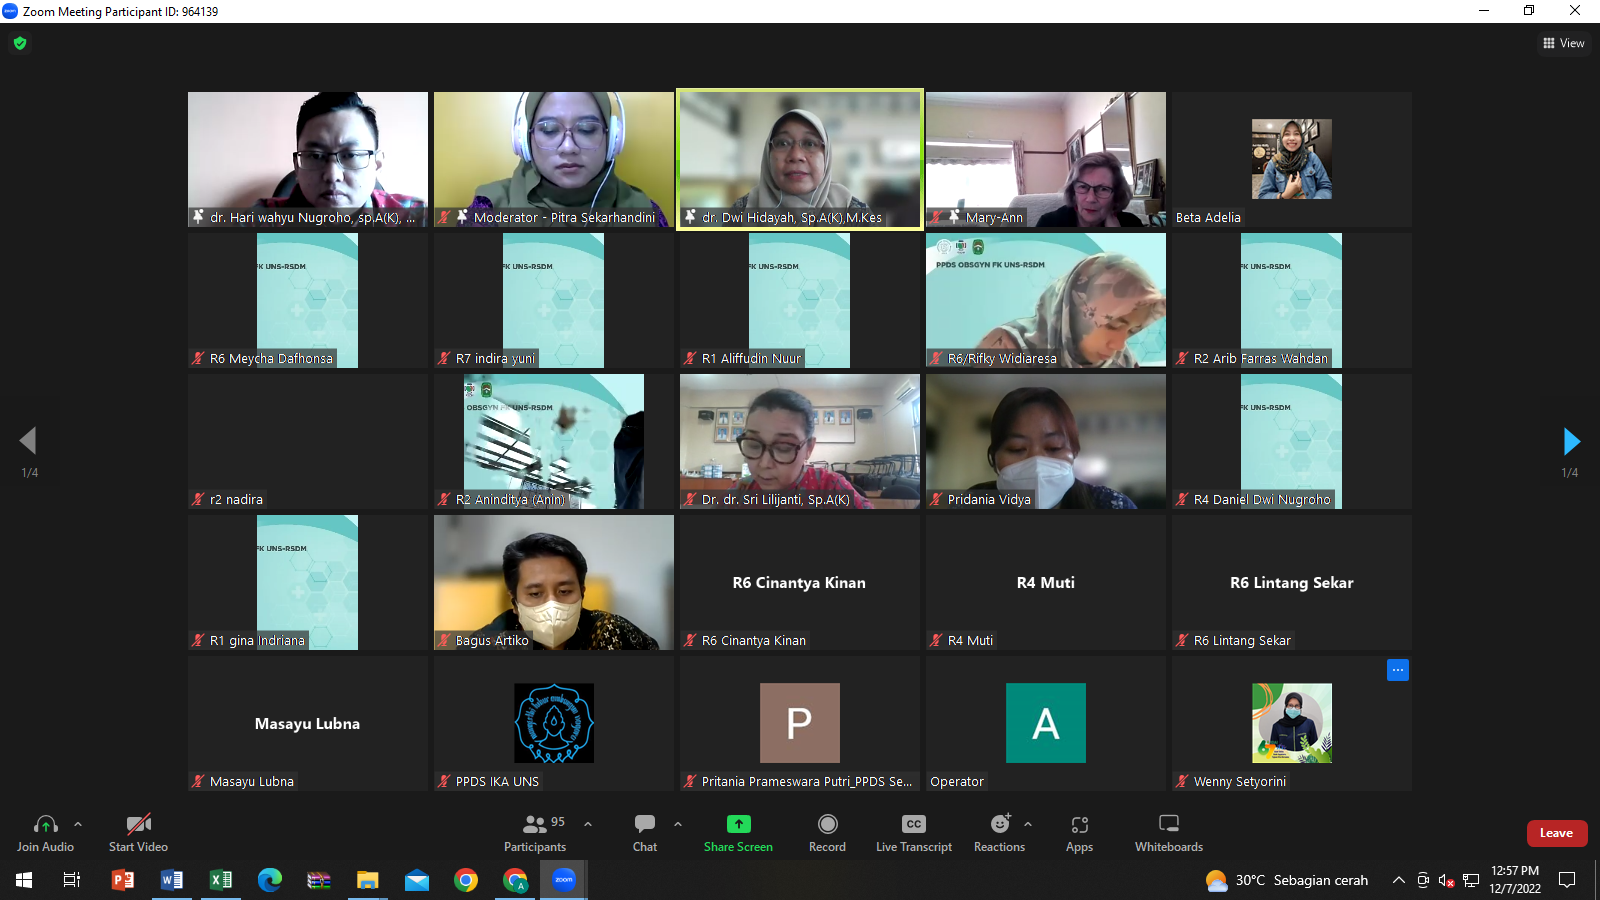Viewport: 1600px width, 900px height.
Task: Select dr. Dwi Hidayah video thumbnail
Action: [x=800, y=159]
